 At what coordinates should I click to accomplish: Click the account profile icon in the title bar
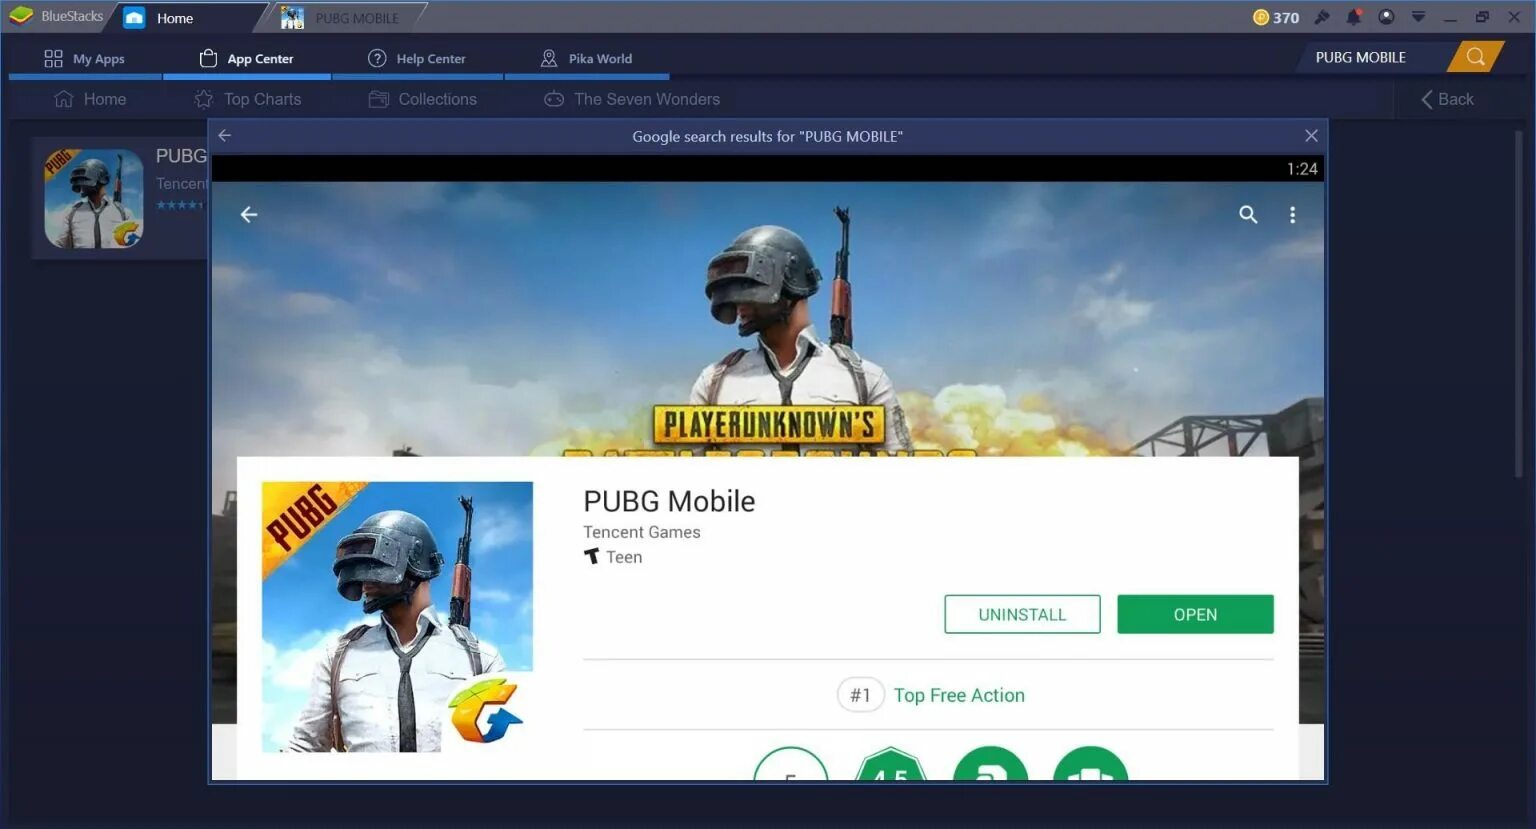(x=1387, y=17)
